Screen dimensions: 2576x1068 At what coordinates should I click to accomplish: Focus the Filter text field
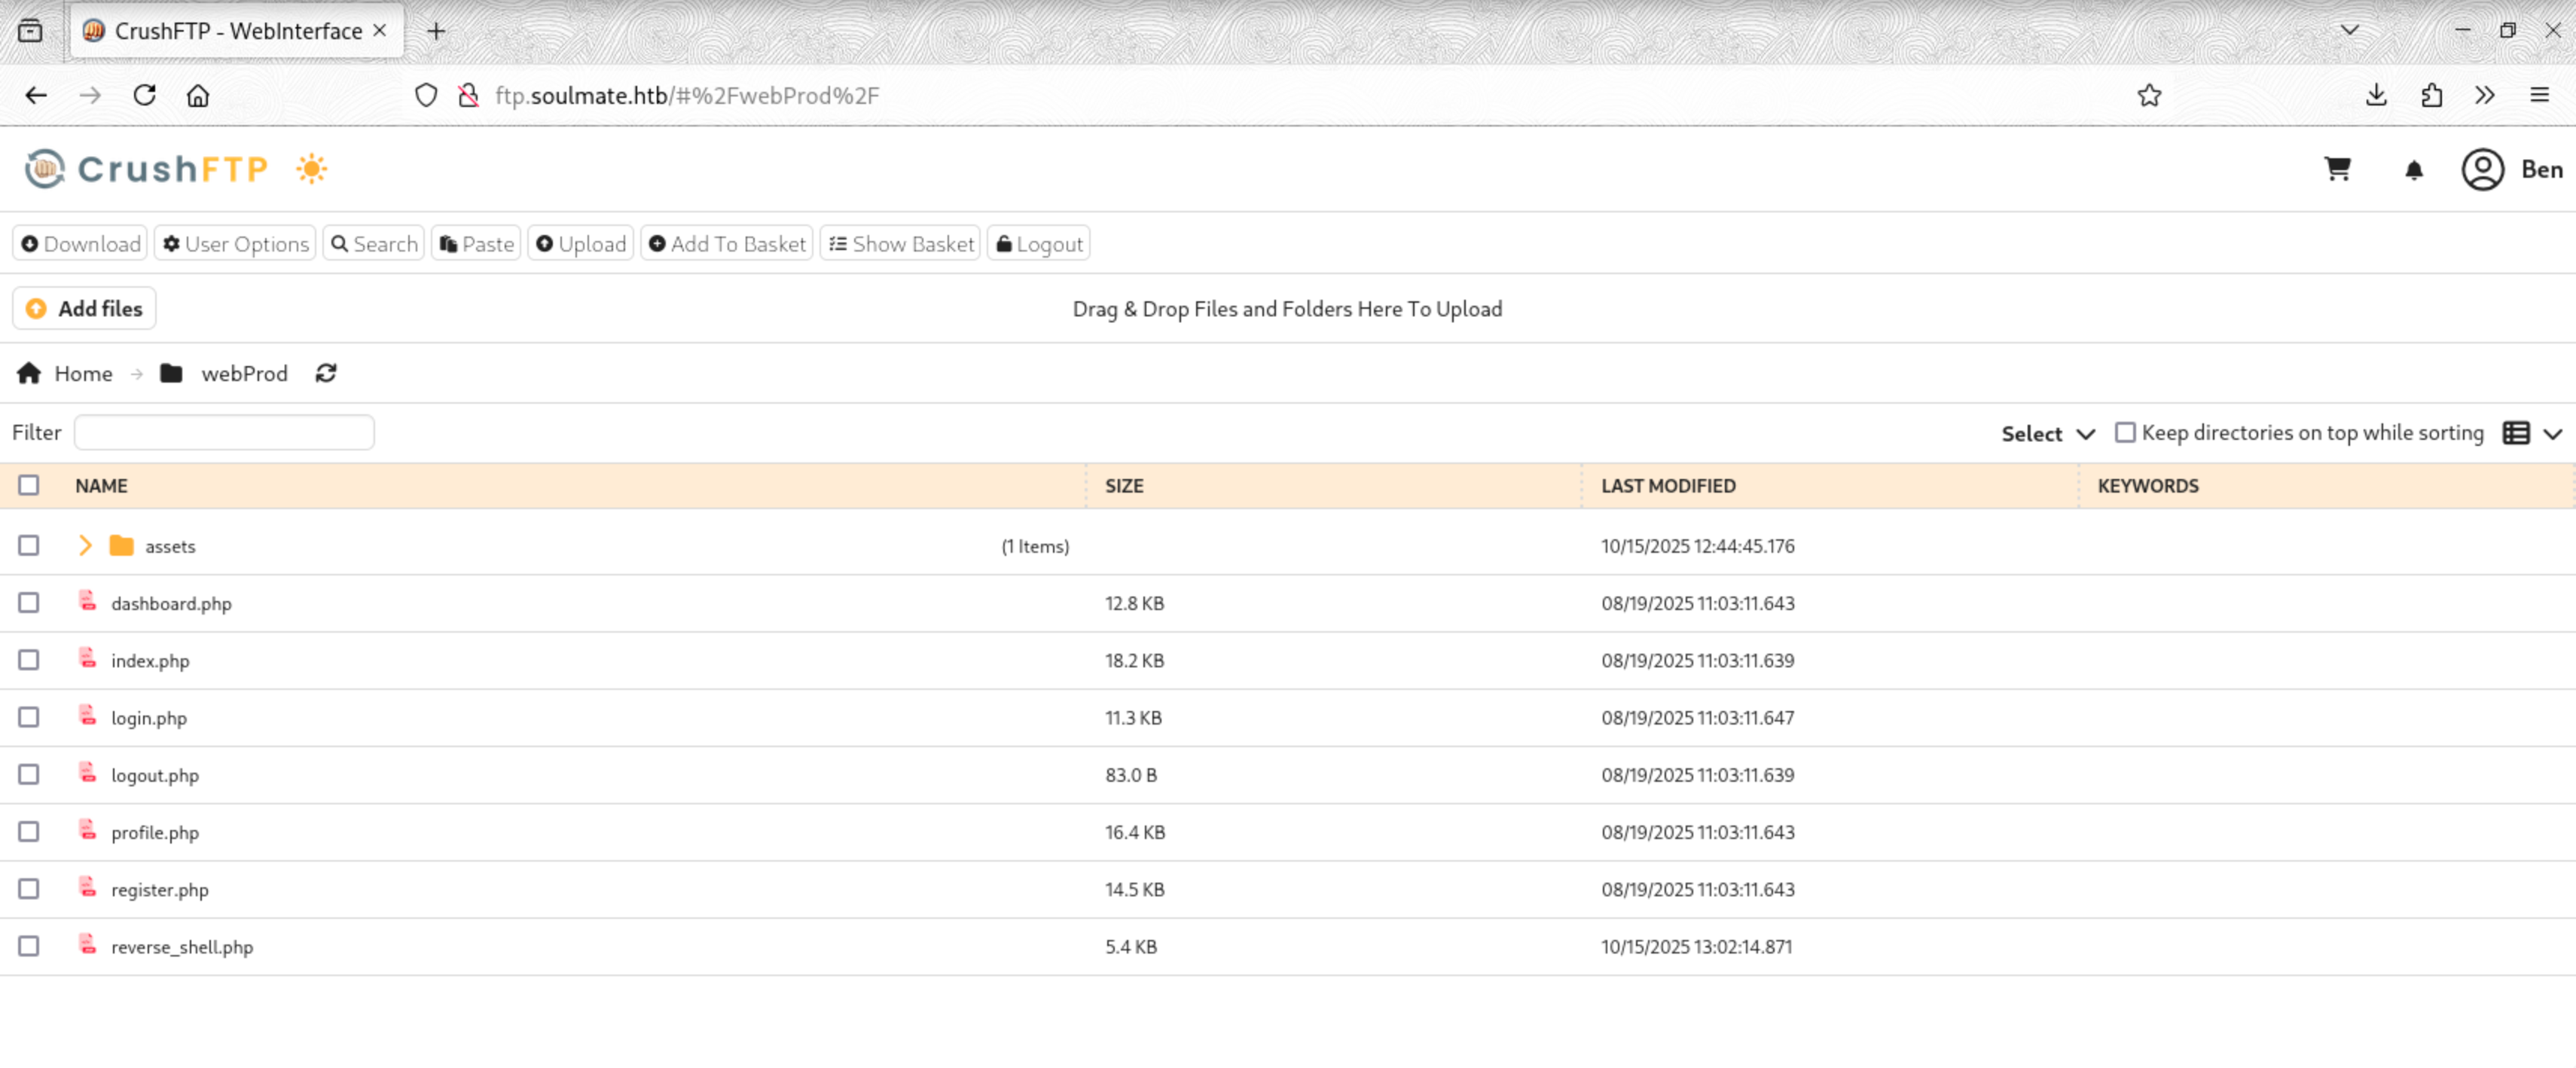(x=224, y=432)
